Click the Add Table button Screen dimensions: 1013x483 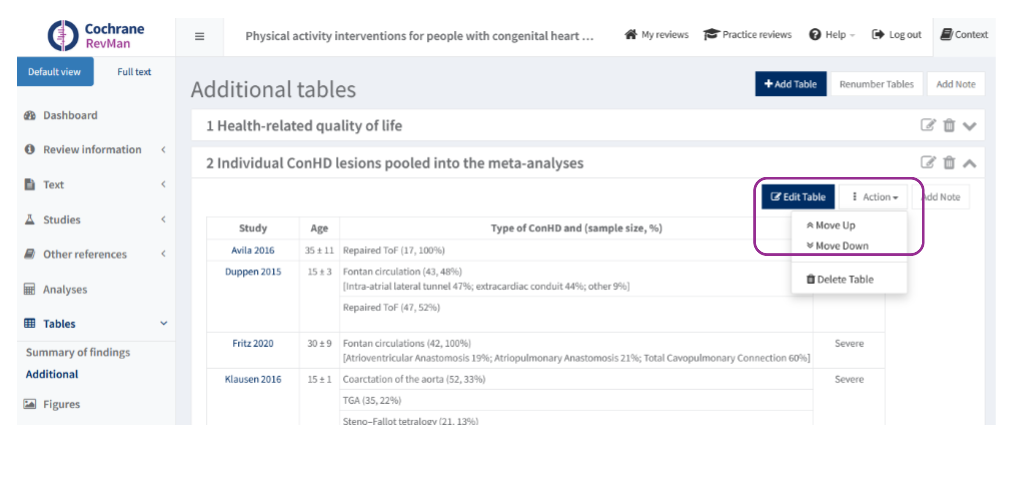pyautogui.click(x=790, y=84)
